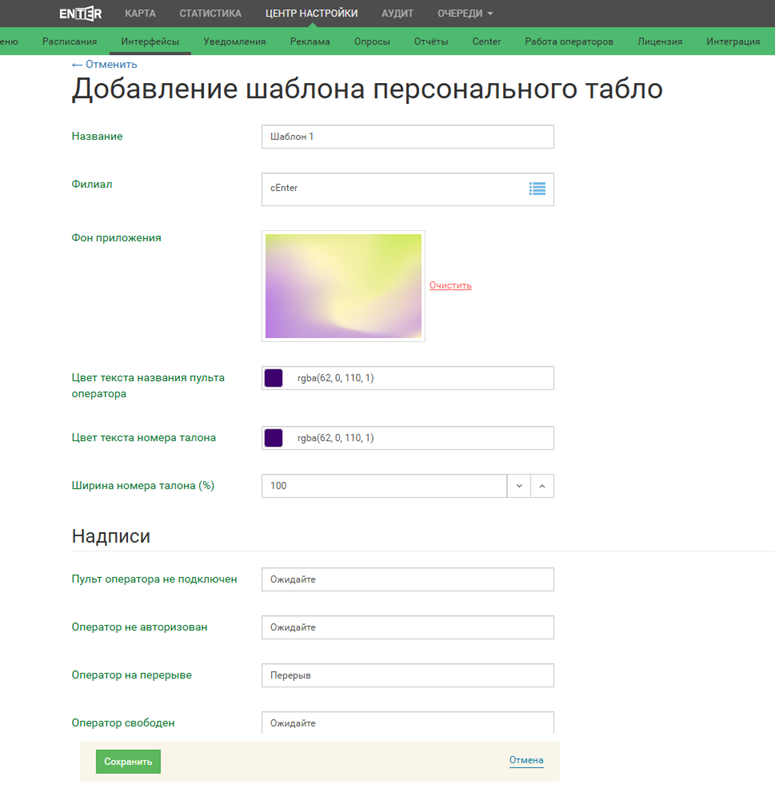Open the Статистика menu item
The image size is (775, 788).
coord(210,14)
